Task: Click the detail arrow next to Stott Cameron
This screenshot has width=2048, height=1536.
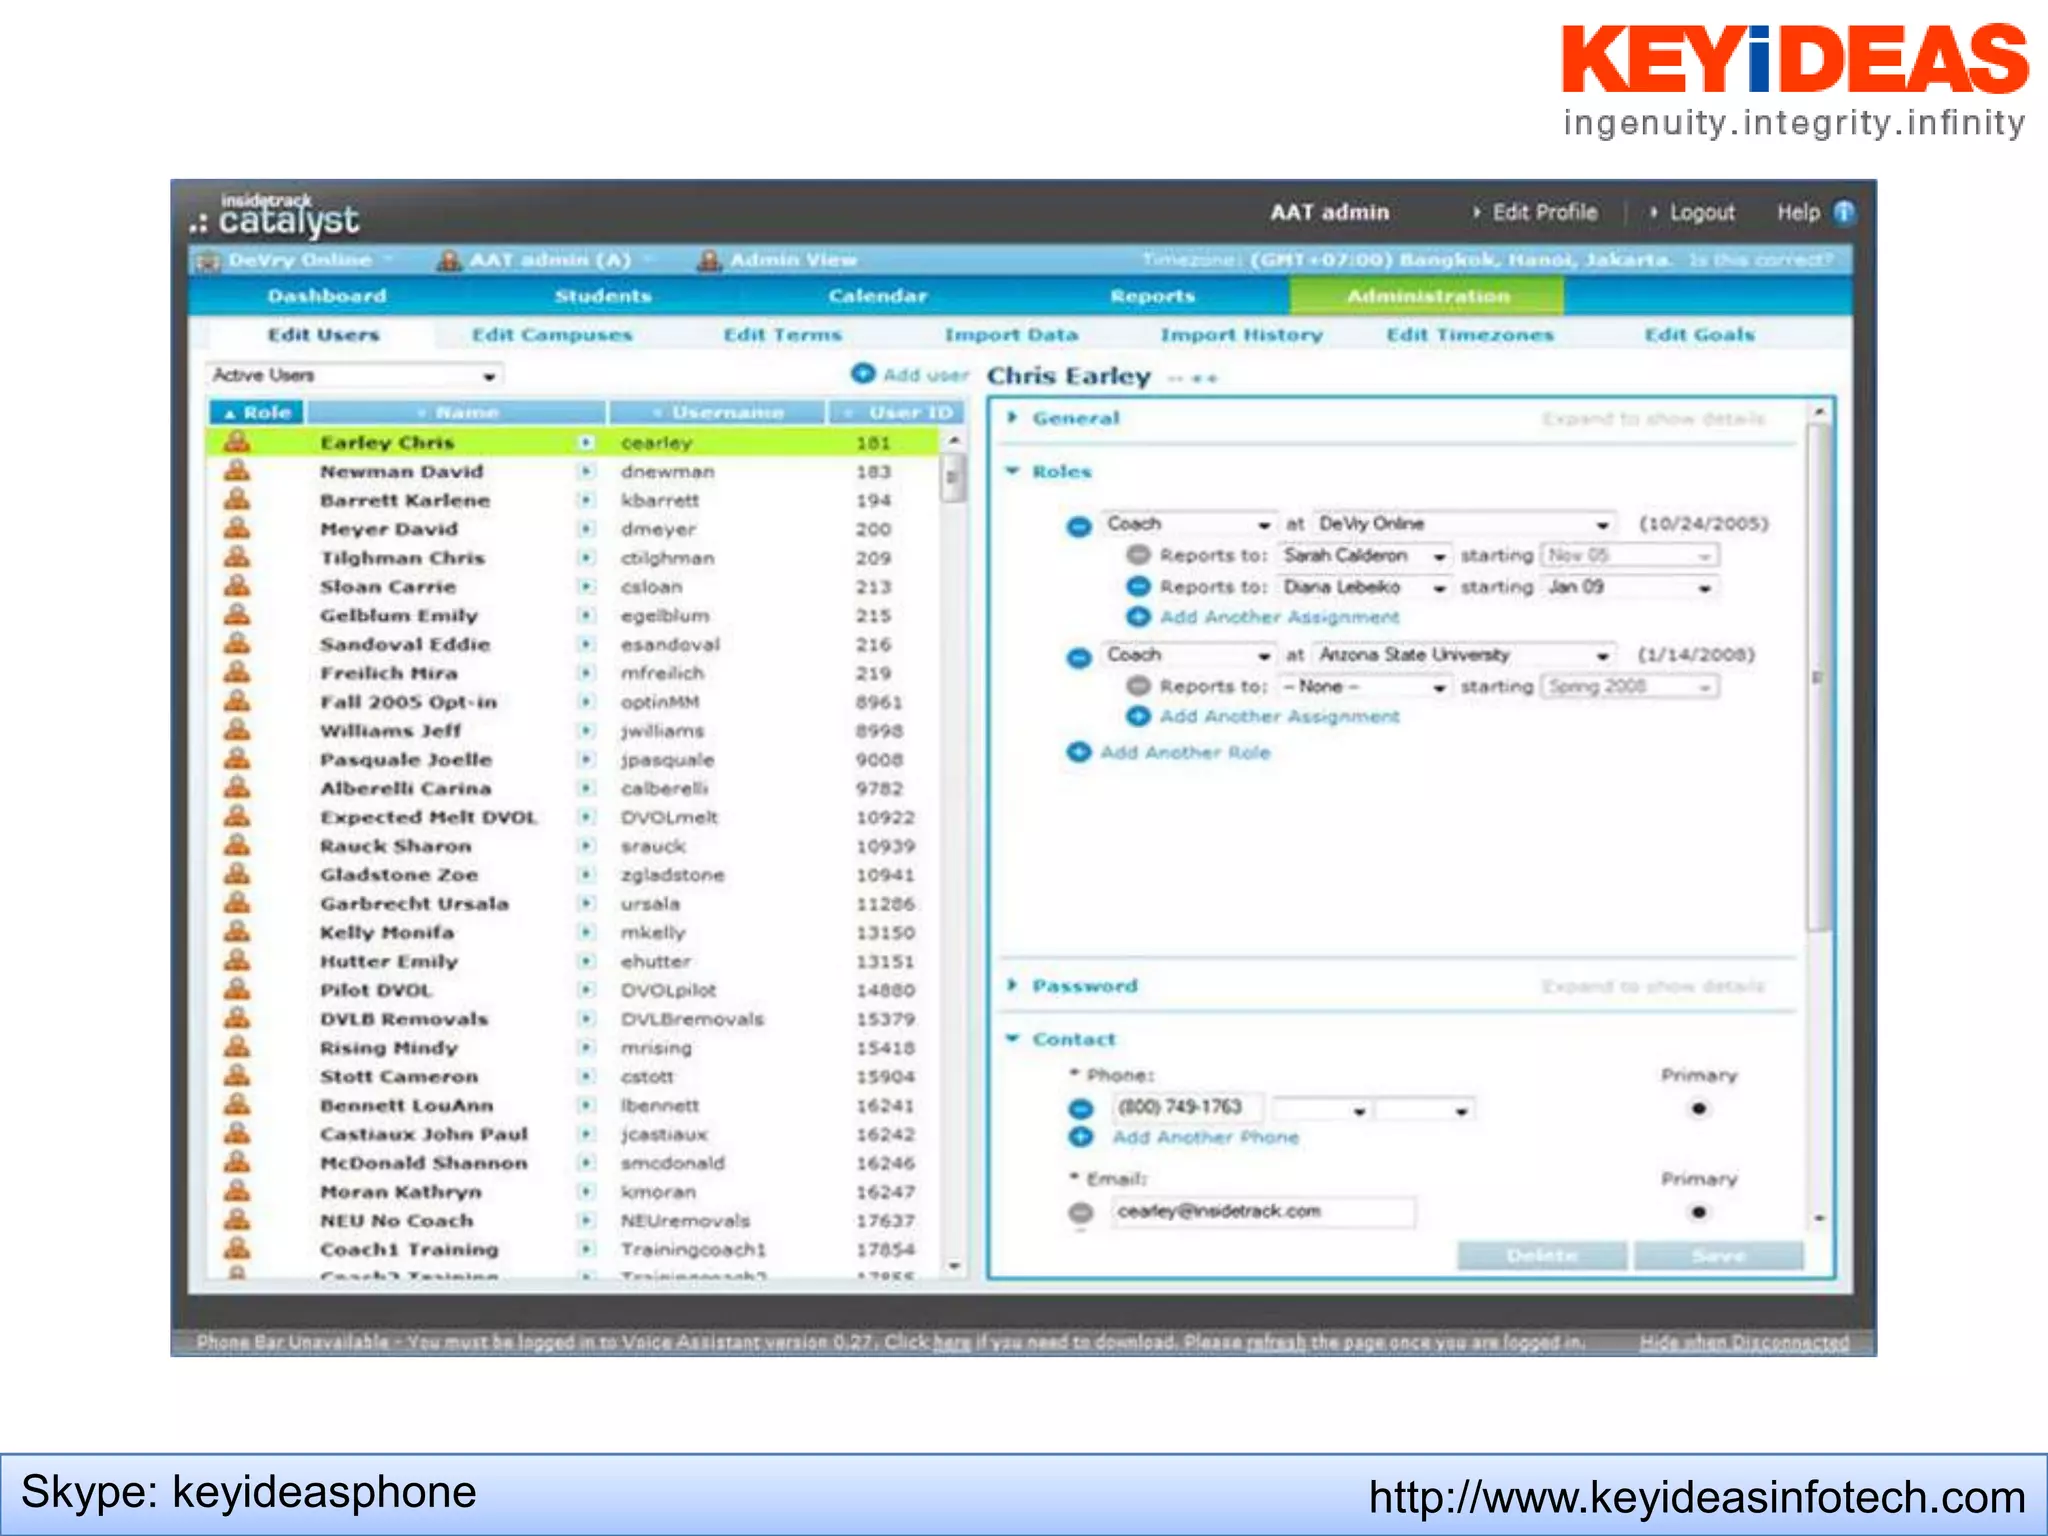Action: [x=587, y=1077]
